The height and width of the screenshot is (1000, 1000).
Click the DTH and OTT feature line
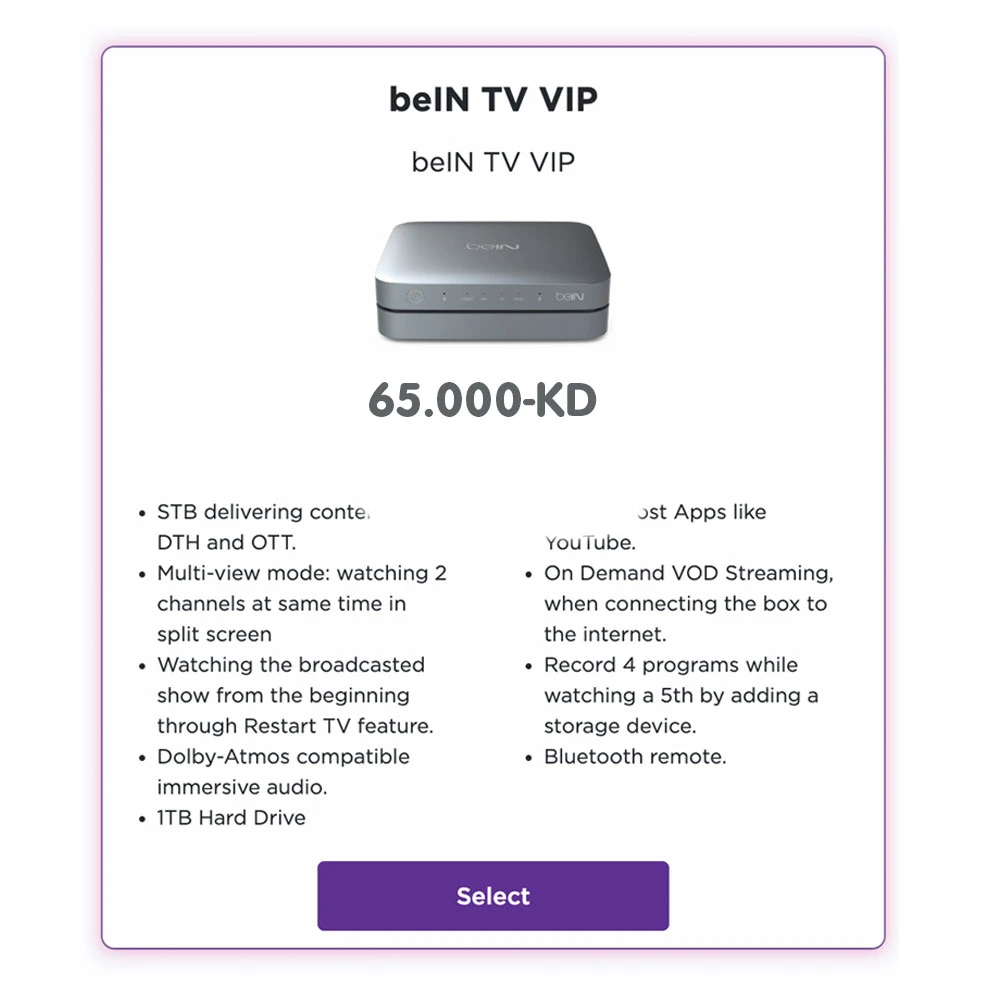(x=227, y=543)
